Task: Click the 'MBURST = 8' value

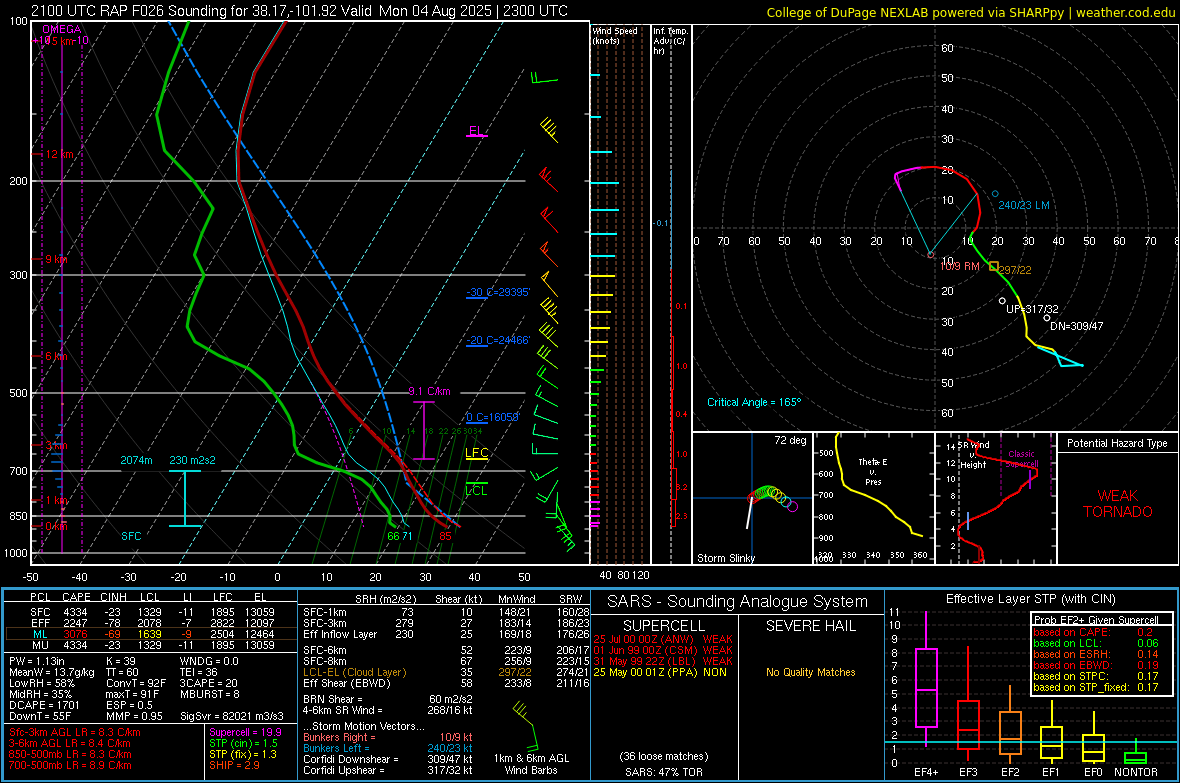Action: click(x=209, y=693)
